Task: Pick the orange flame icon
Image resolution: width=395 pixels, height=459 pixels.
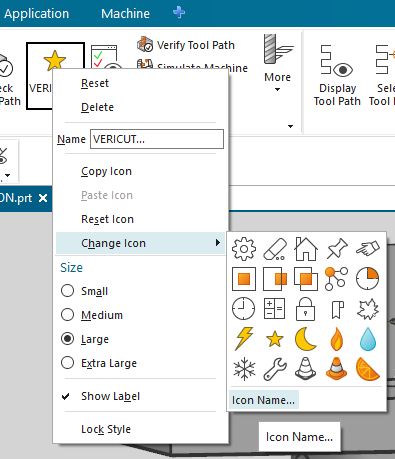Action: coord(337,339)
